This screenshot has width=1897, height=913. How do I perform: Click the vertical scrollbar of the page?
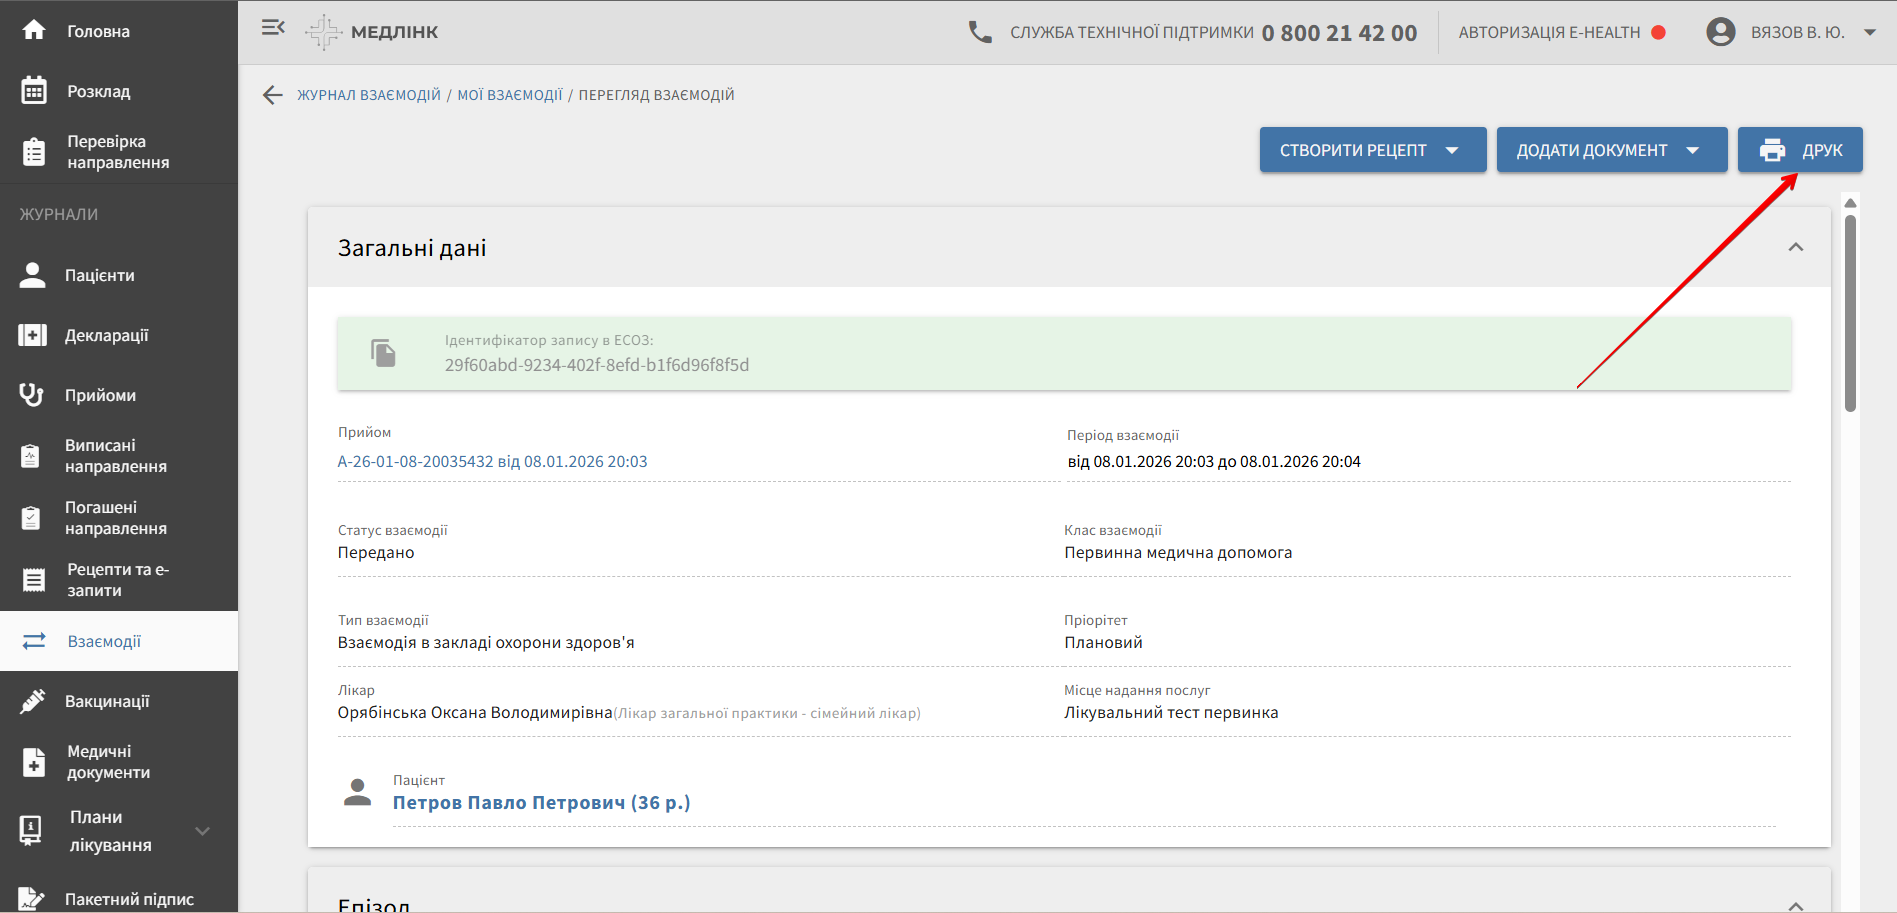click(x=1850, y=310)
